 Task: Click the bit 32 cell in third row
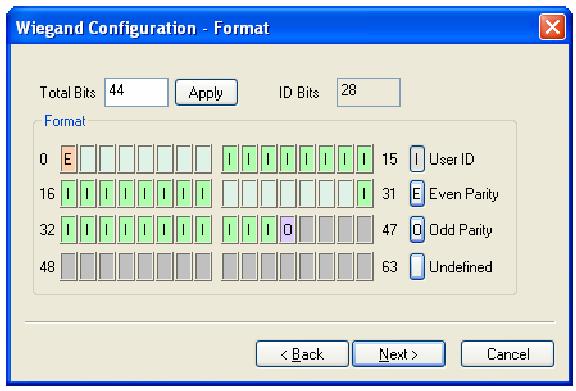coord(68,230)
